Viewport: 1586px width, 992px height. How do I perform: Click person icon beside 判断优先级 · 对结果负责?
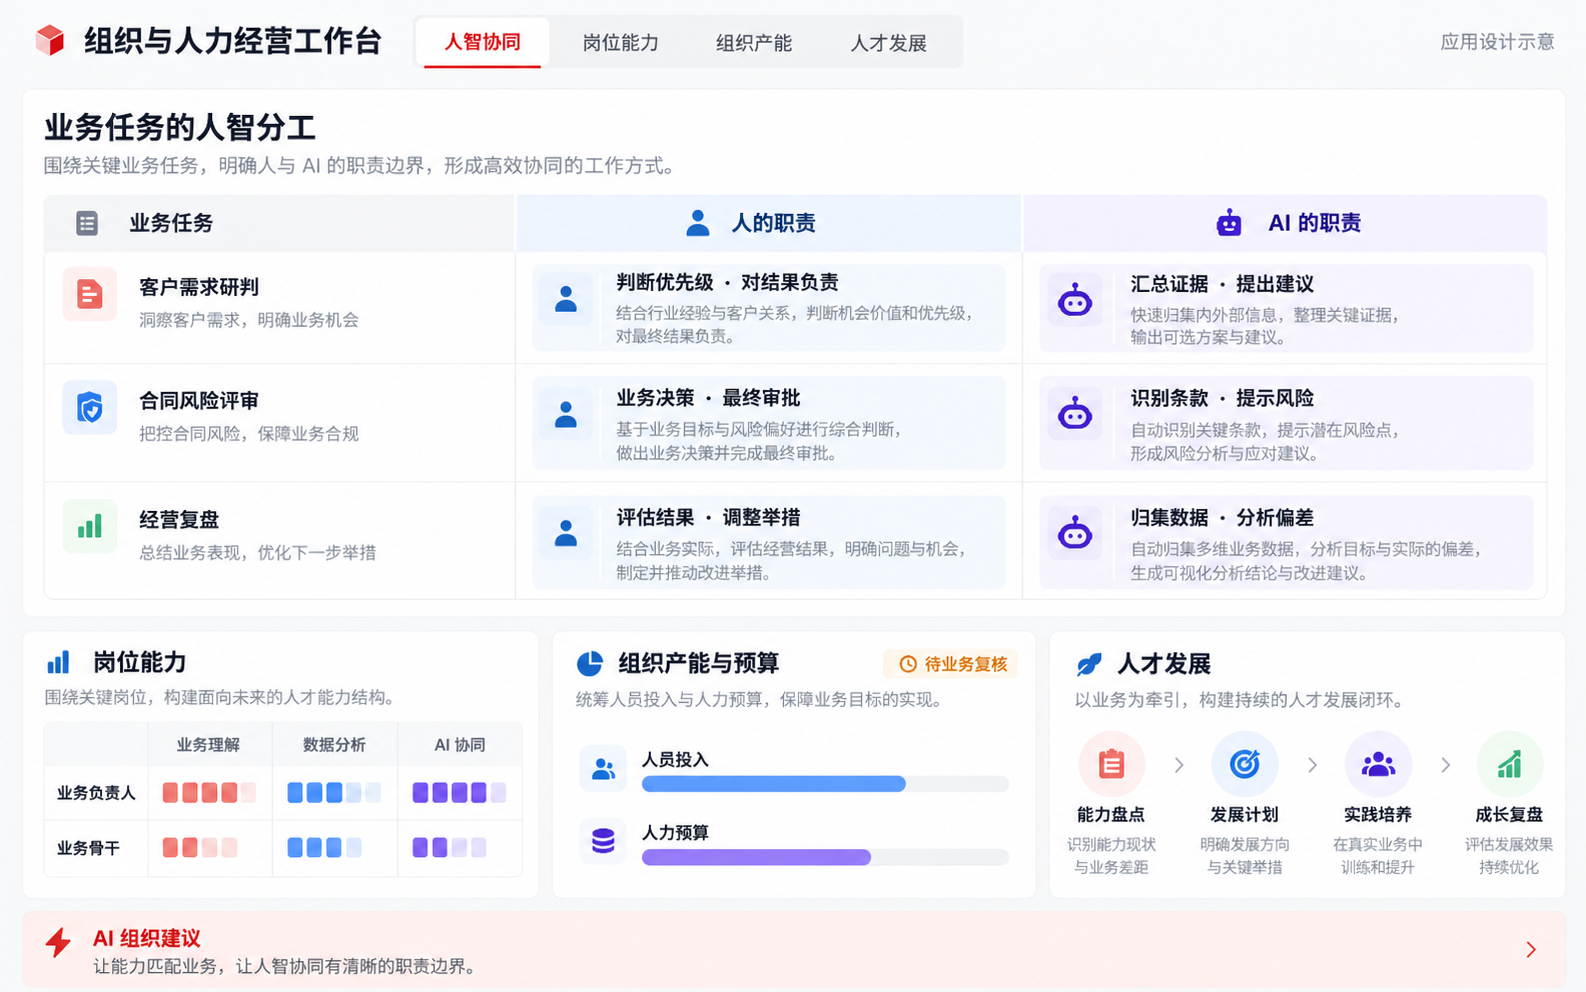click(x=566, y=299)
